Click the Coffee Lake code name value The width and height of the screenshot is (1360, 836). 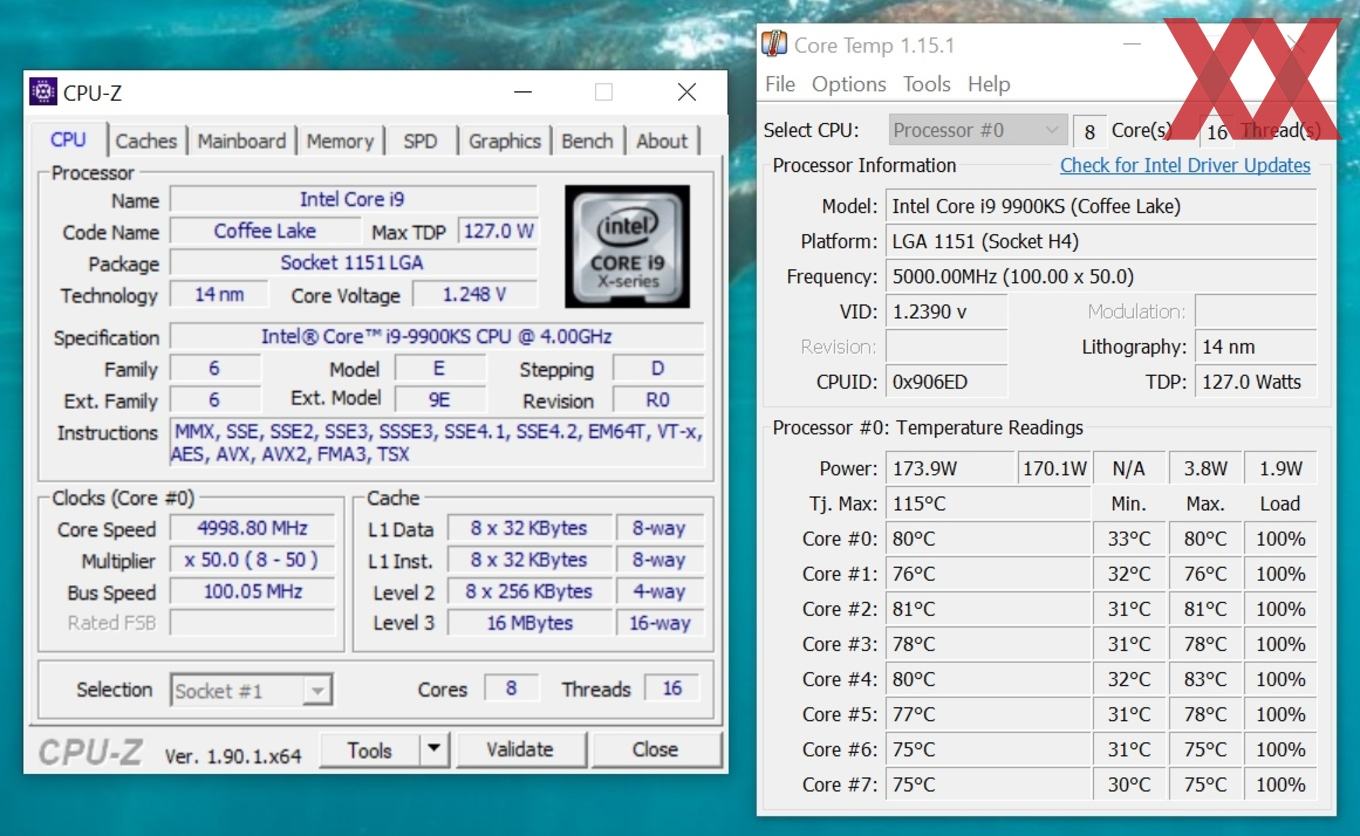[x=265, y=231]
